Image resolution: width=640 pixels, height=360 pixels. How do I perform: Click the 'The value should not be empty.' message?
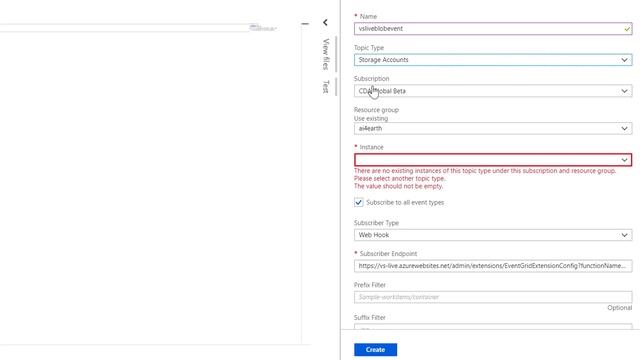398,186
